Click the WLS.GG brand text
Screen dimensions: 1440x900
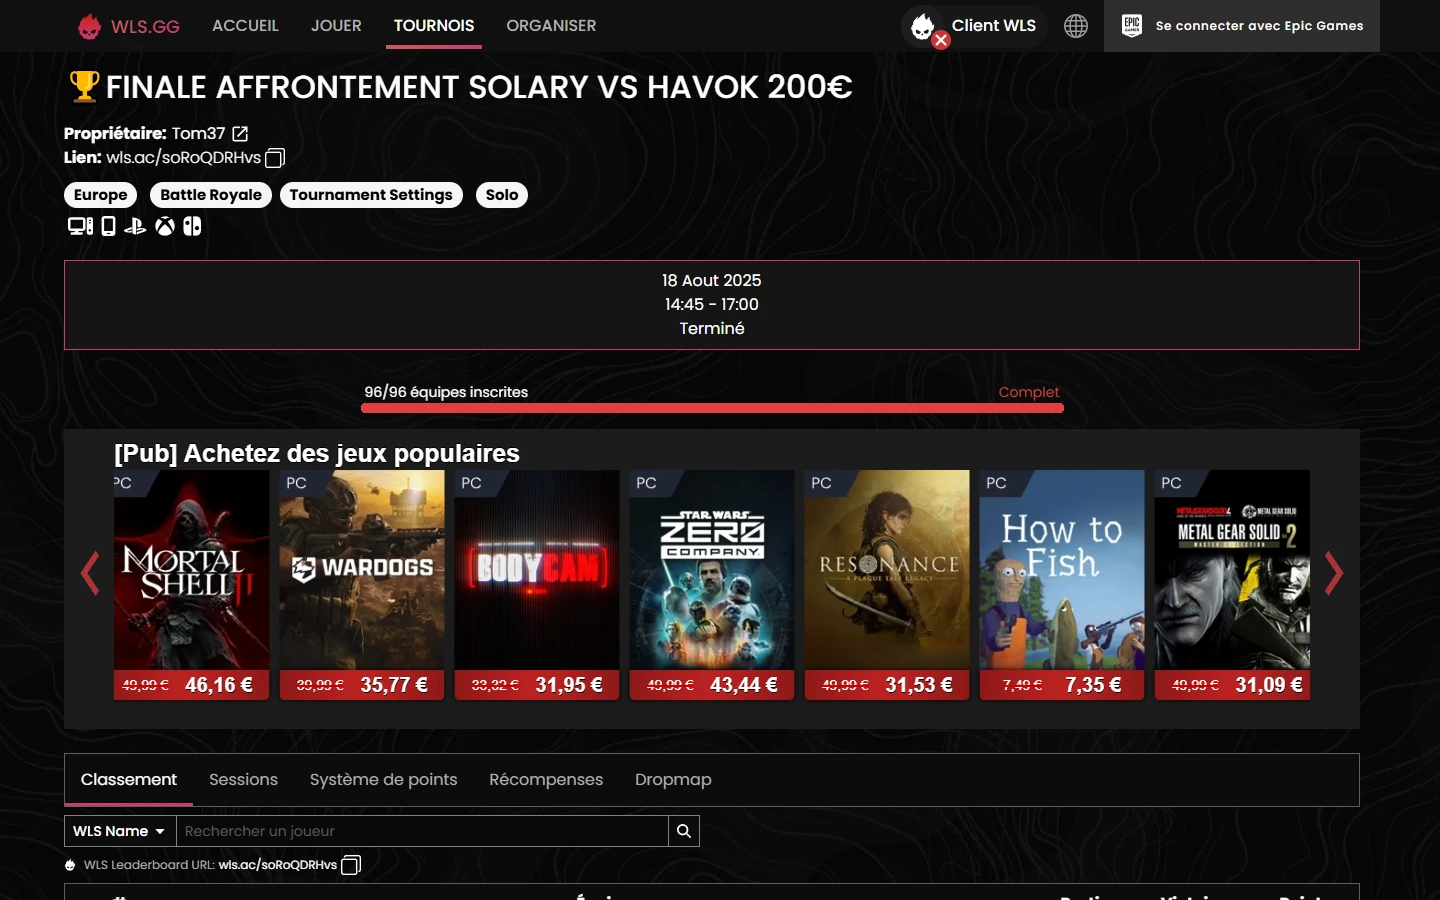click(145, 27)
